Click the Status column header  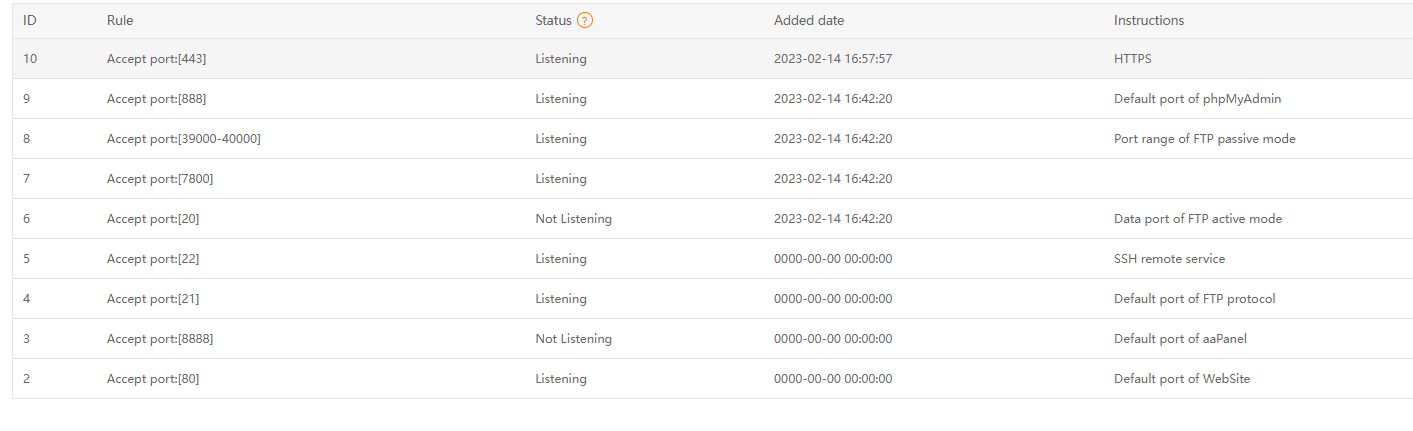553,20
